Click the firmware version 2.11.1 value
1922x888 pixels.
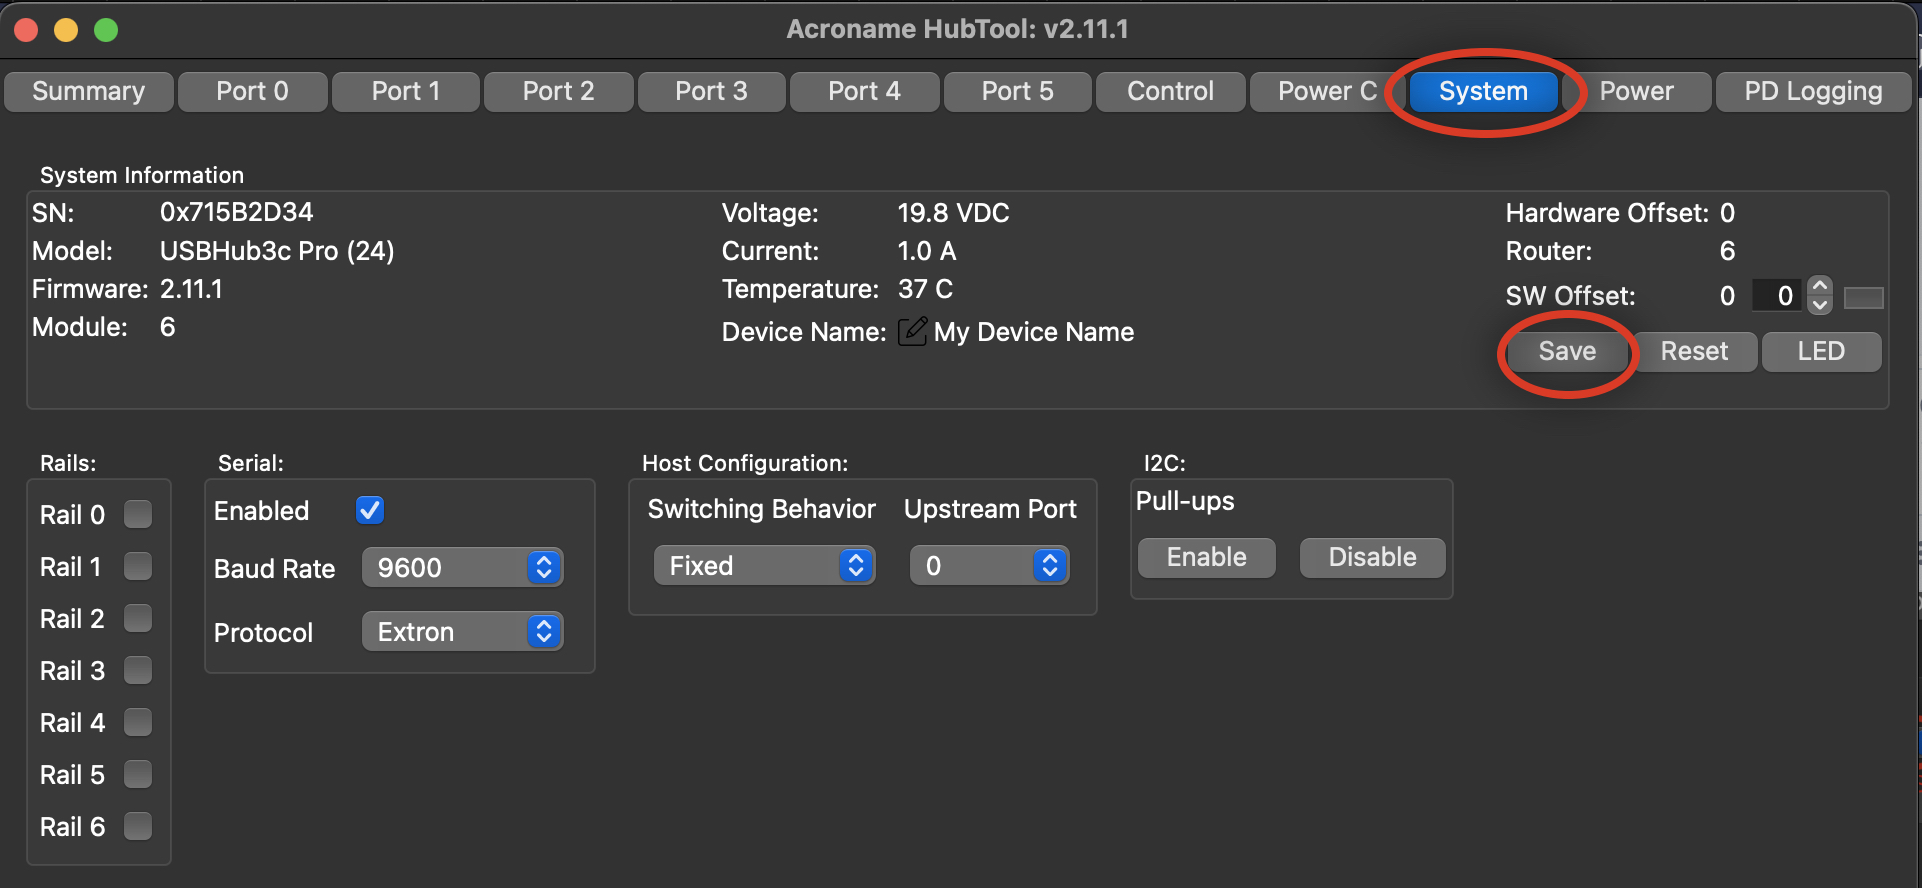pyautogui.click(x=191, y=289)
